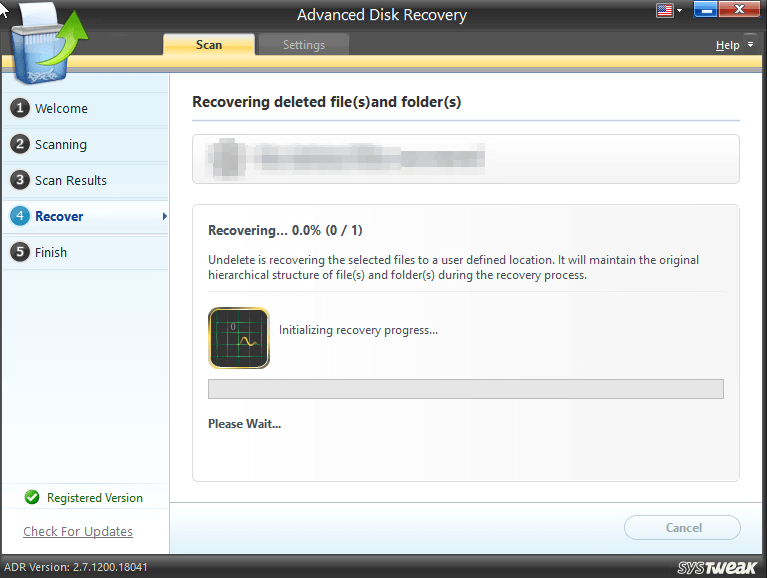Select the Scan tab

tap(208, 45)
